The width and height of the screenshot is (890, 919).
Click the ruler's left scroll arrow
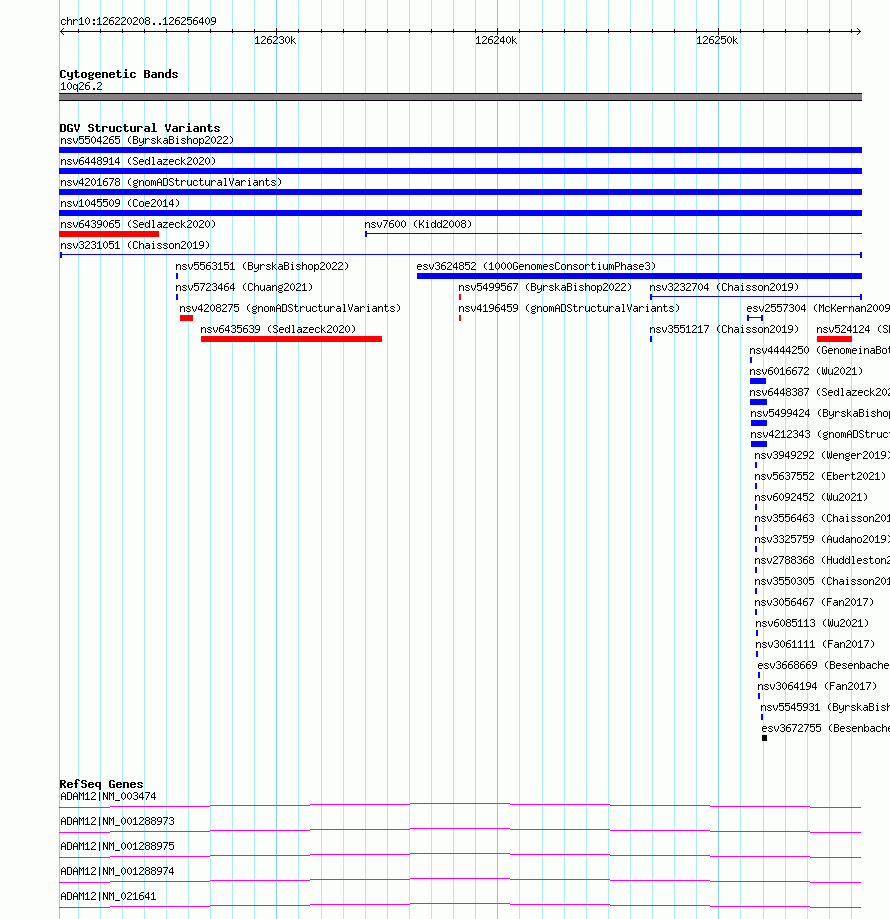62,32
